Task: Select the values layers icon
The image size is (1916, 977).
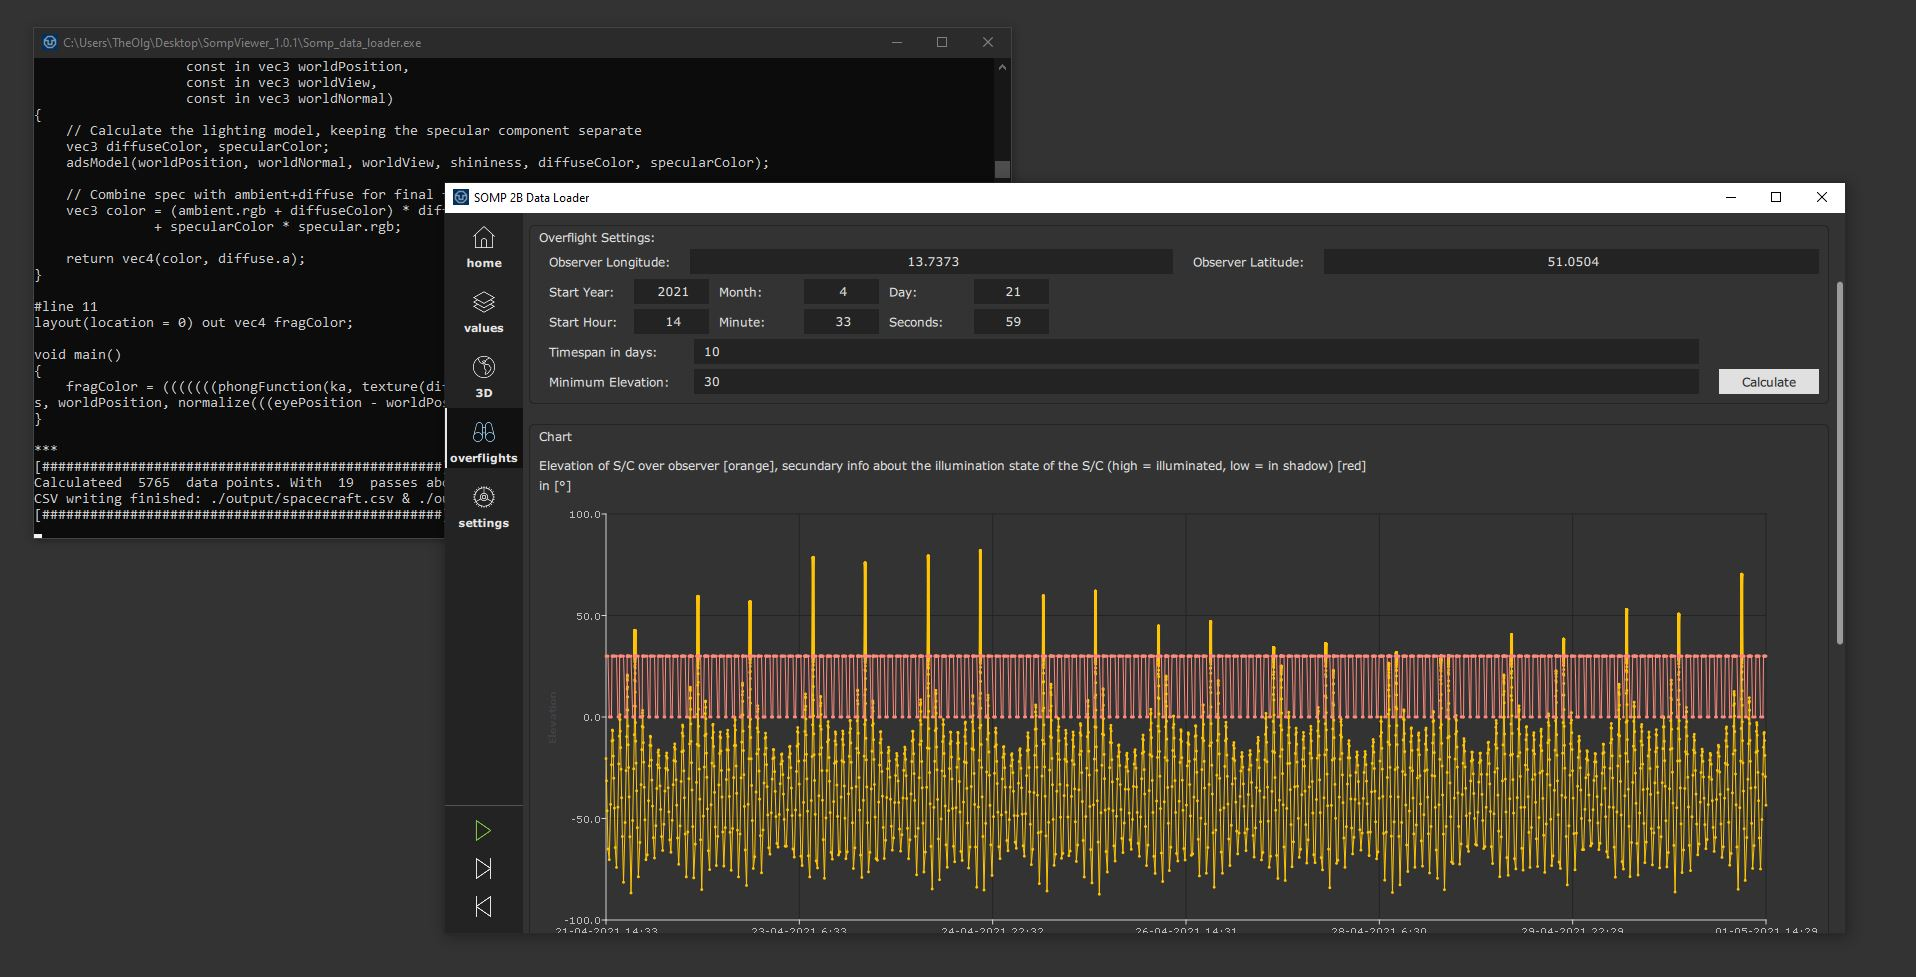Action: [483, 312]
